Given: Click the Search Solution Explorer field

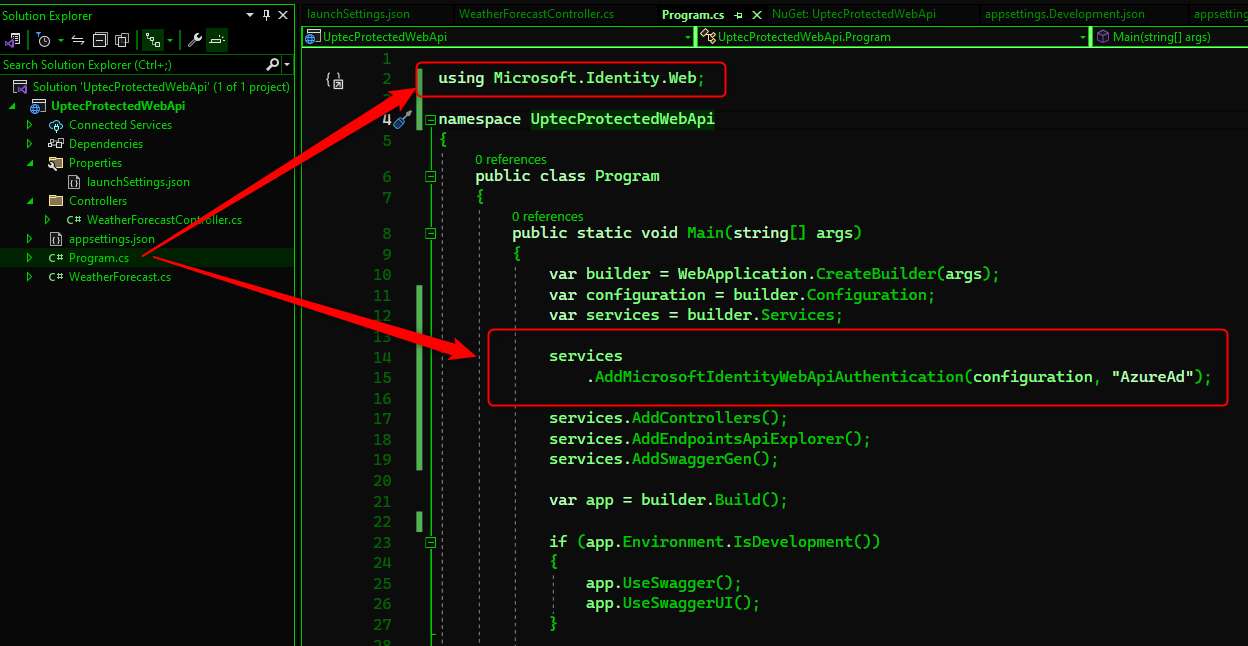Looking at the screenshot, I should [x=130, y=64].
